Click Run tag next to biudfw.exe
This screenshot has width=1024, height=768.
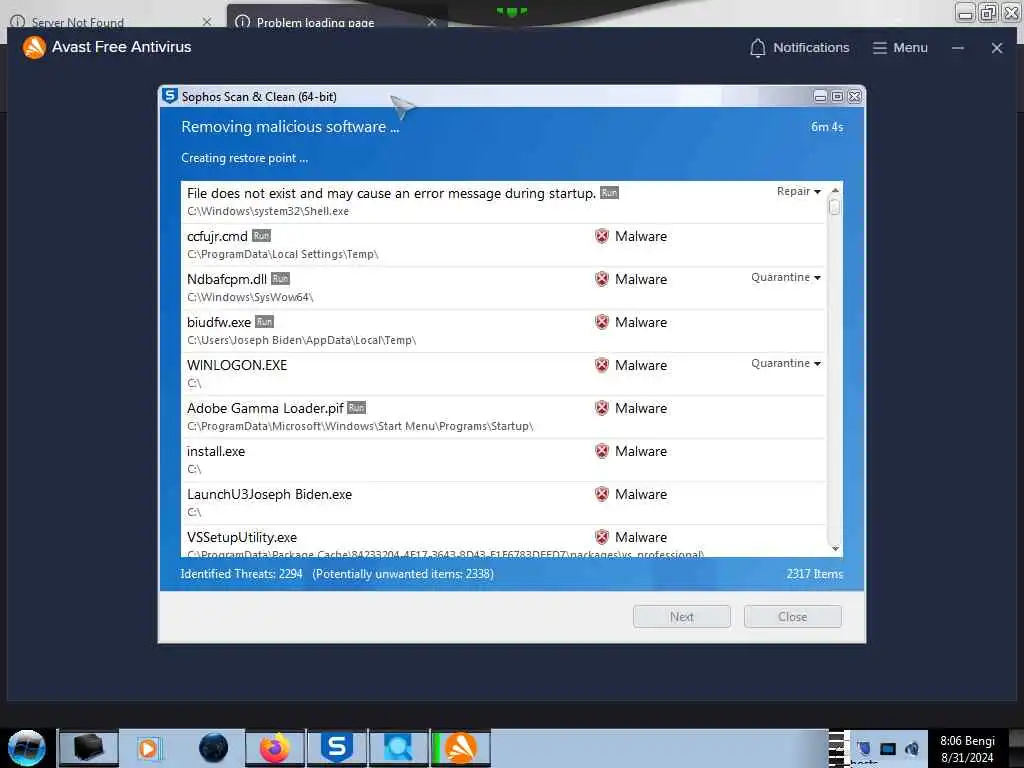(x=264, y=322)
